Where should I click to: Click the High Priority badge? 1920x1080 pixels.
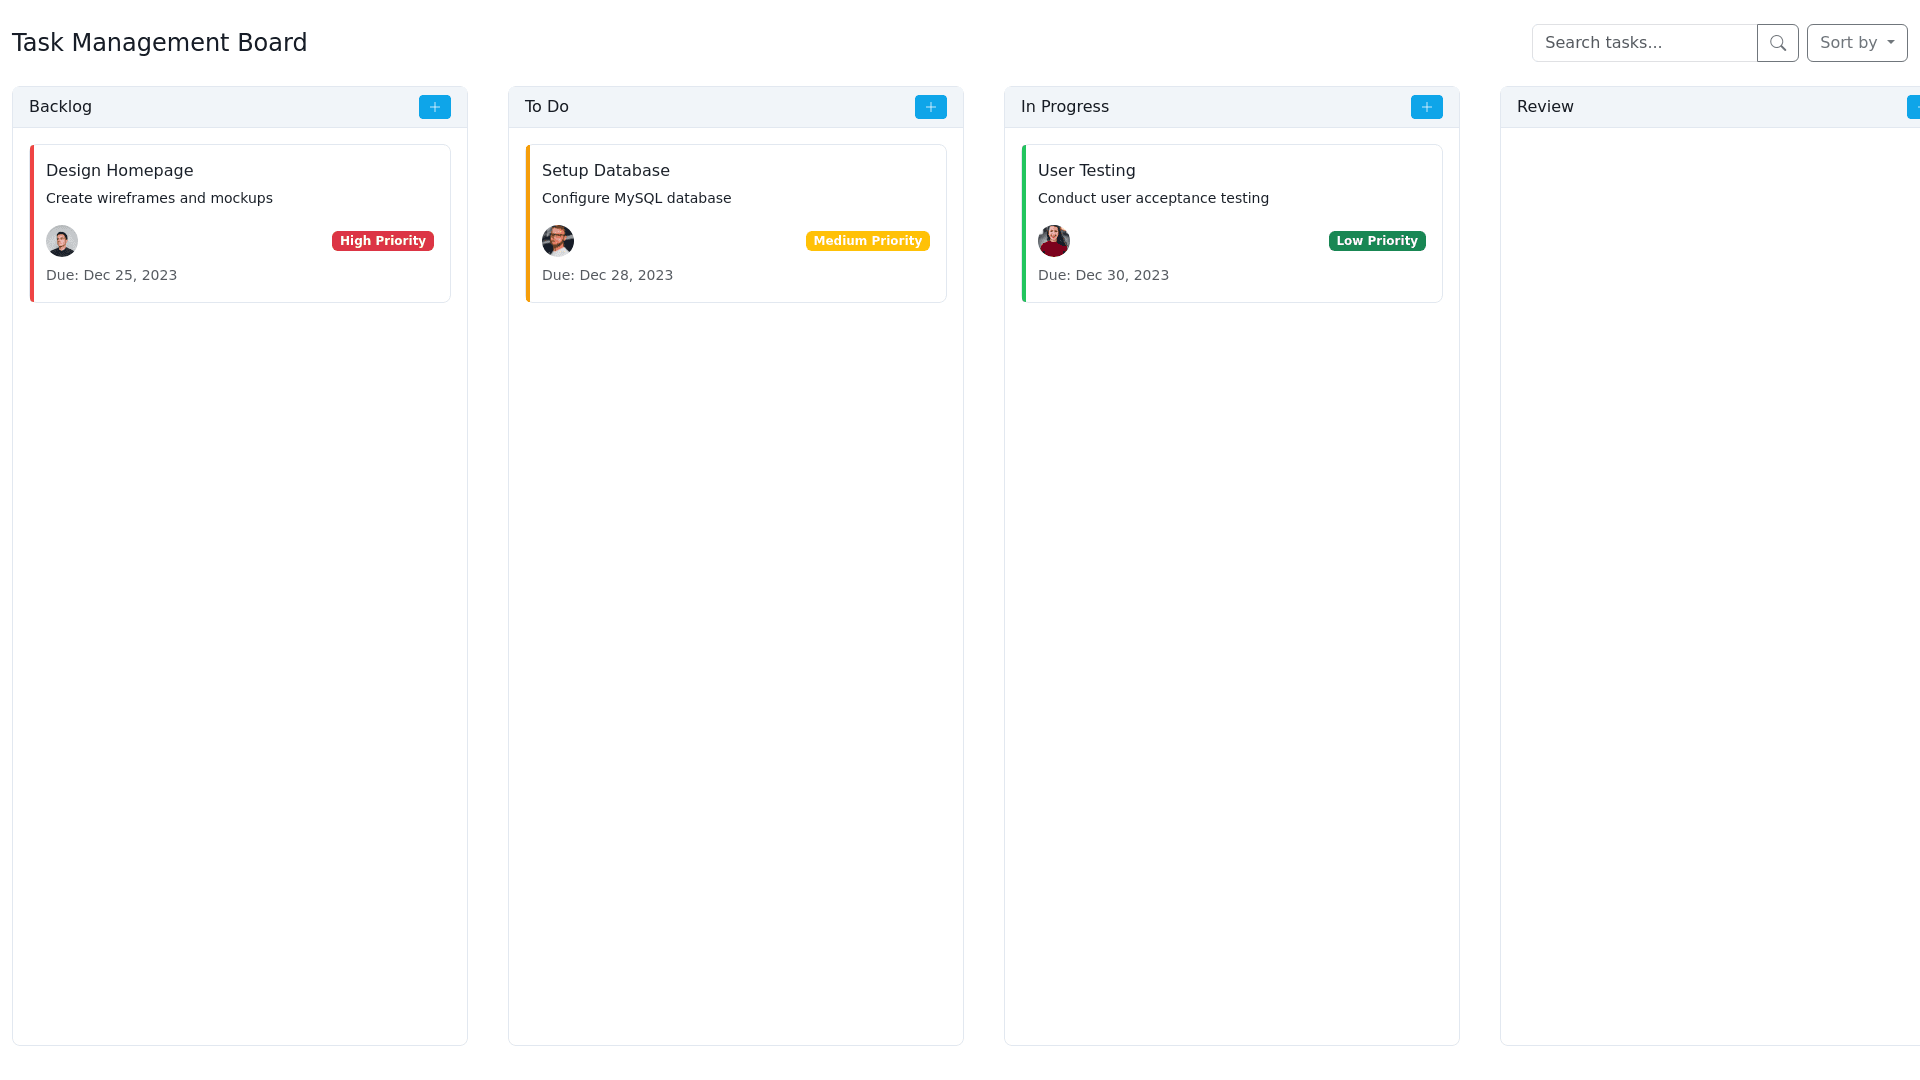tap(382, 241)
